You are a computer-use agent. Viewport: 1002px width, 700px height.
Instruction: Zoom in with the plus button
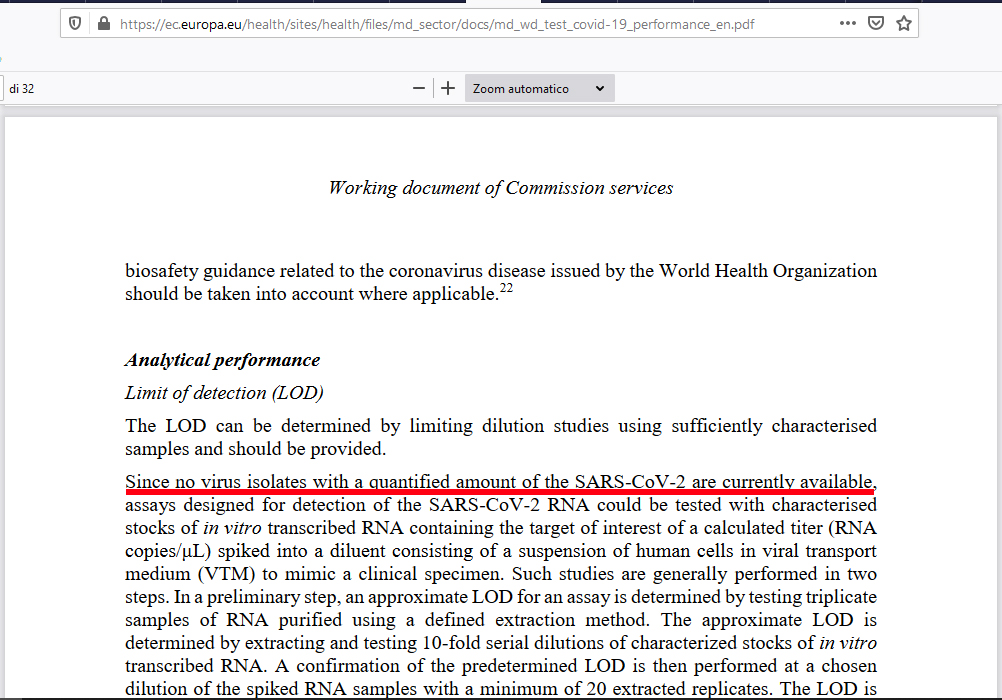pyautogui.click(x=448, y=88)
